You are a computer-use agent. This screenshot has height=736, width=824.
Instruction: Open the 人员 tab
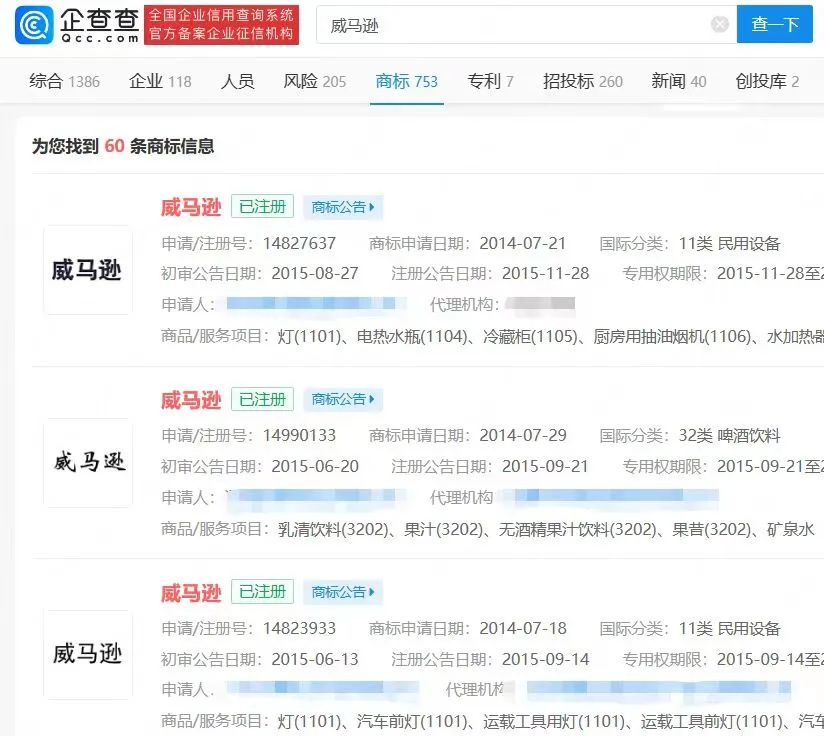pyautogui.click(x=238, y=81)
